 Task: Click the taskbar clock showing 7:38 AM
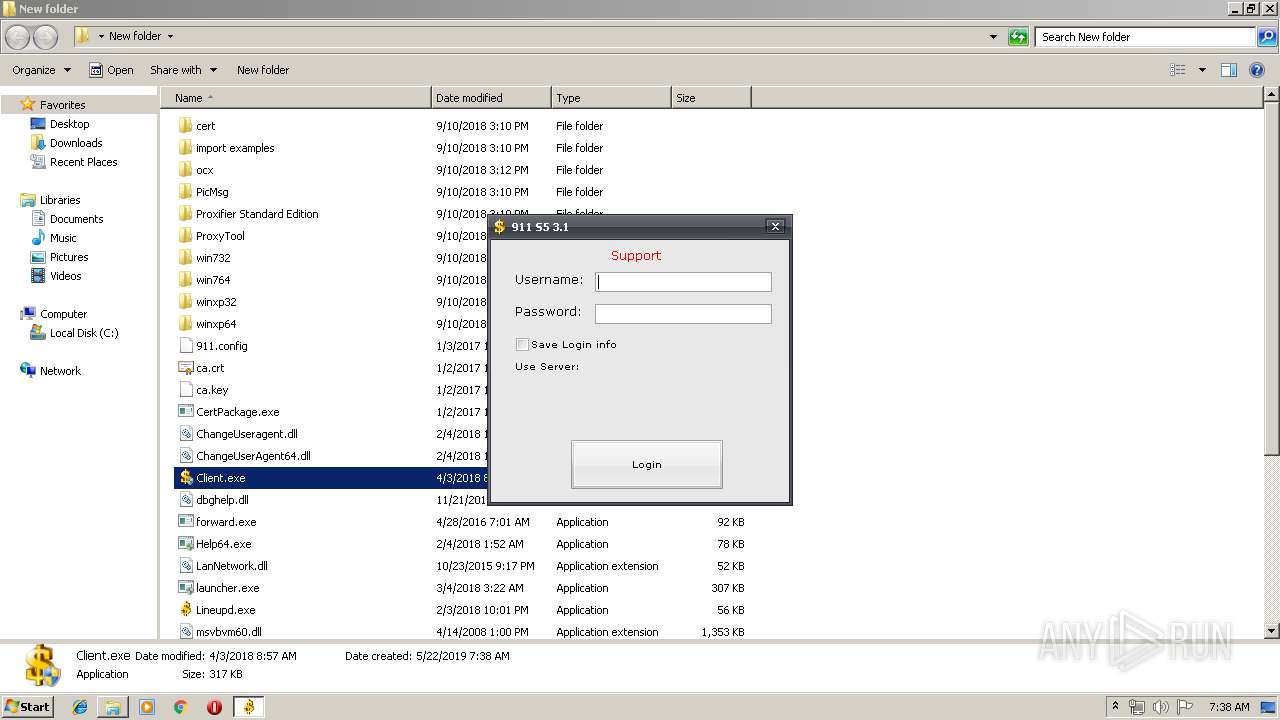(1229, 707)
